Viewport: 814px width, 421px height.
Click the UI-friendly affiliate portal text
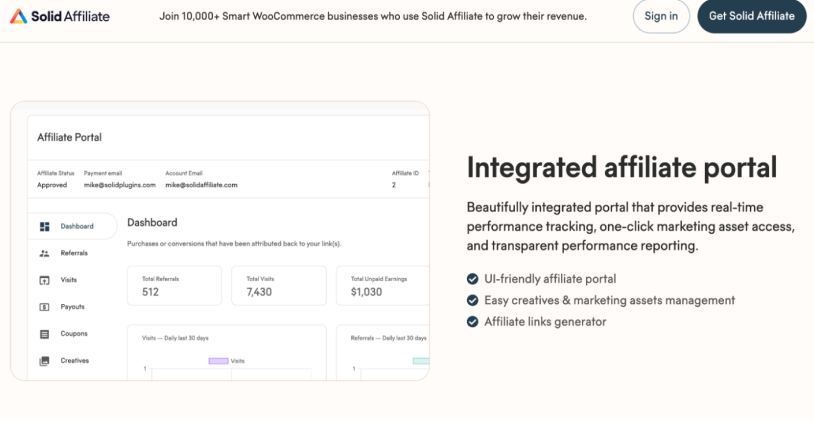[x=550, y=279]
